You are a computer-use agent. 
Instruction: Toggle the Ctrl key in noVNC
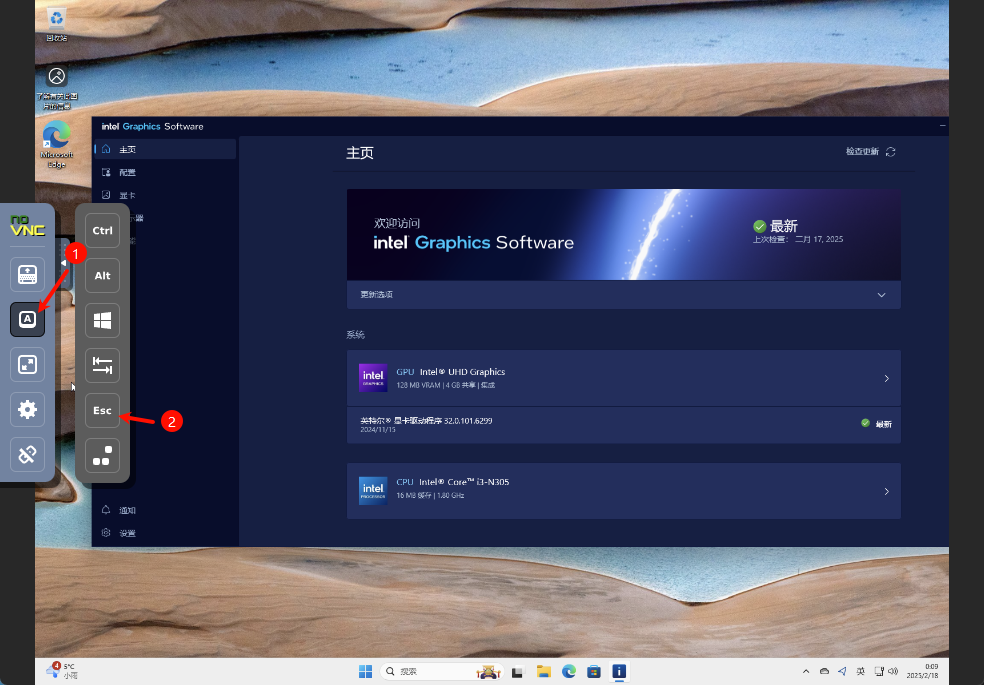102,230
